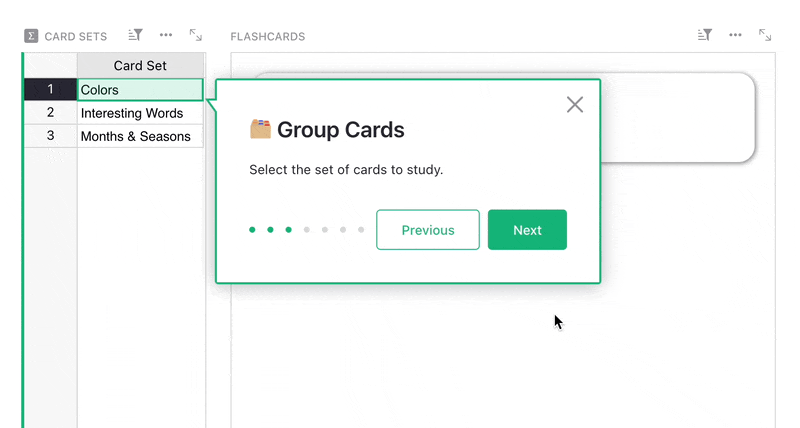Select row number 2 header
This screenshot has height=428, width=800.
[x=50, y=113]
